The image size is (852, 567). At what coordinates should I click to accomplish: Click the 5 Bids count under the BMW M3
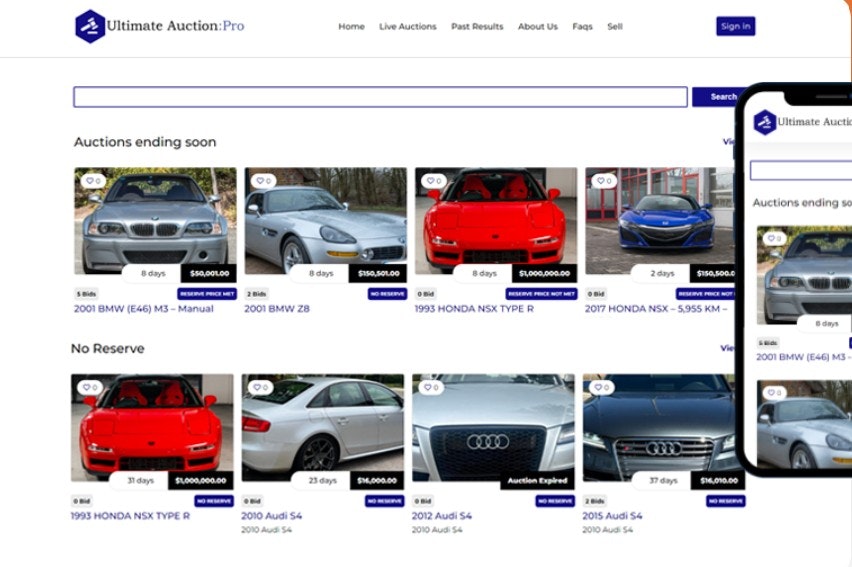pos(86,294)
